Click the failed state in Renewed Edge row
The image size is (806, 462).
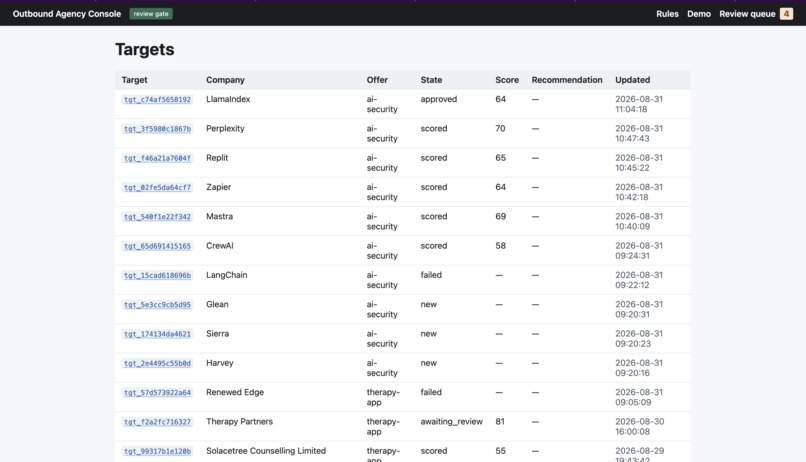coord(431,392)
